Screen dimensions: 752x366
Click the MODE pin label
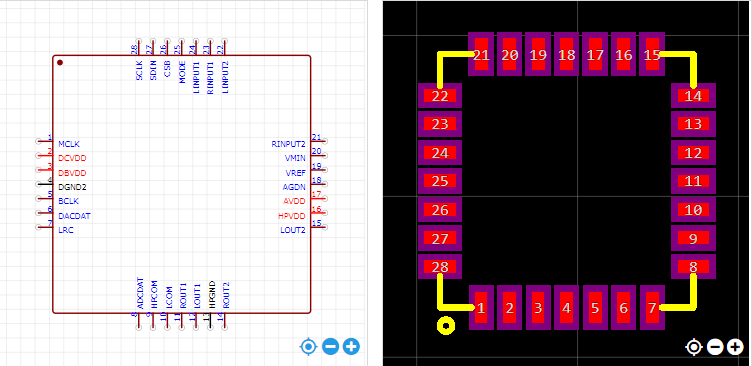tap(182, 72)
